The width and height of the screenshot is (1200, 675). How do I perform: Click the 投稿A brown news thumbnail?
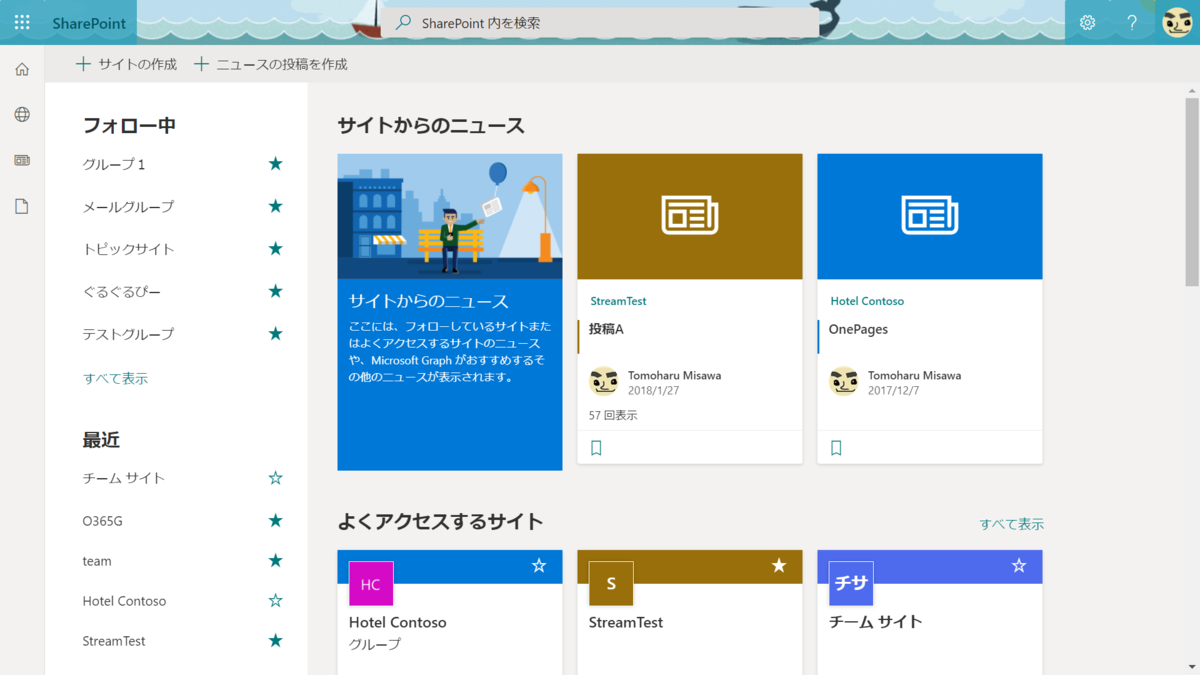pyautogui.click(x=690, y=217)
